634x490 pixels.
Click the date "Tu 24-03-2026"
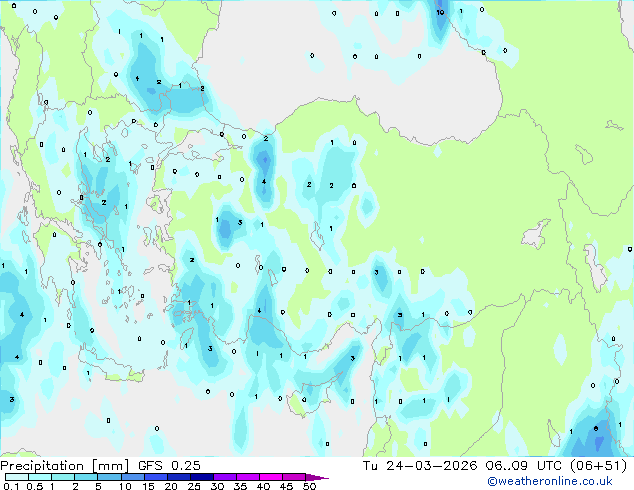click(420, 466)
